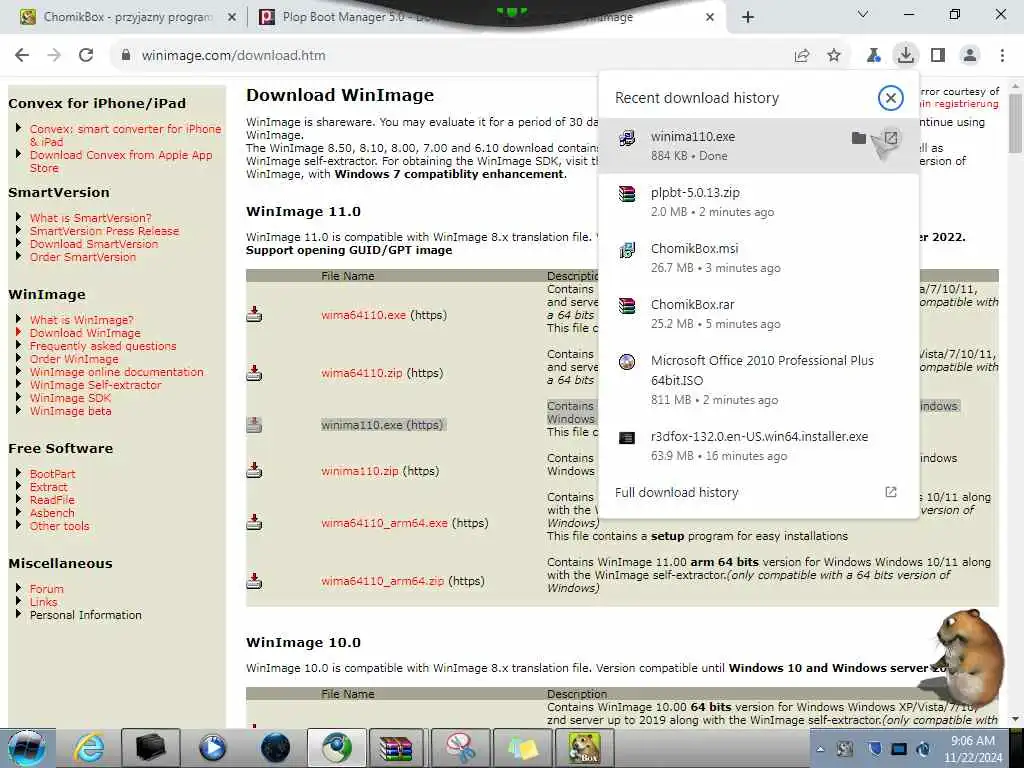Screen dimensions: 1024x768
Task: Show hidden system tray icons
Action: pyautogui.click(x=820, y=749)
